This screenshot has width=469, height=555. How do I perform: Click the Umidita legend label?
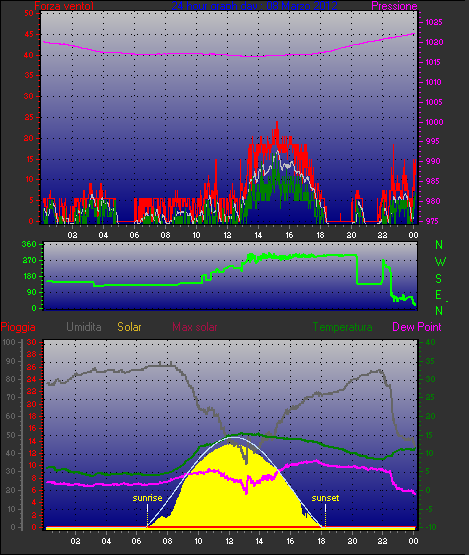pyautogui.click(x=84, y=327)
